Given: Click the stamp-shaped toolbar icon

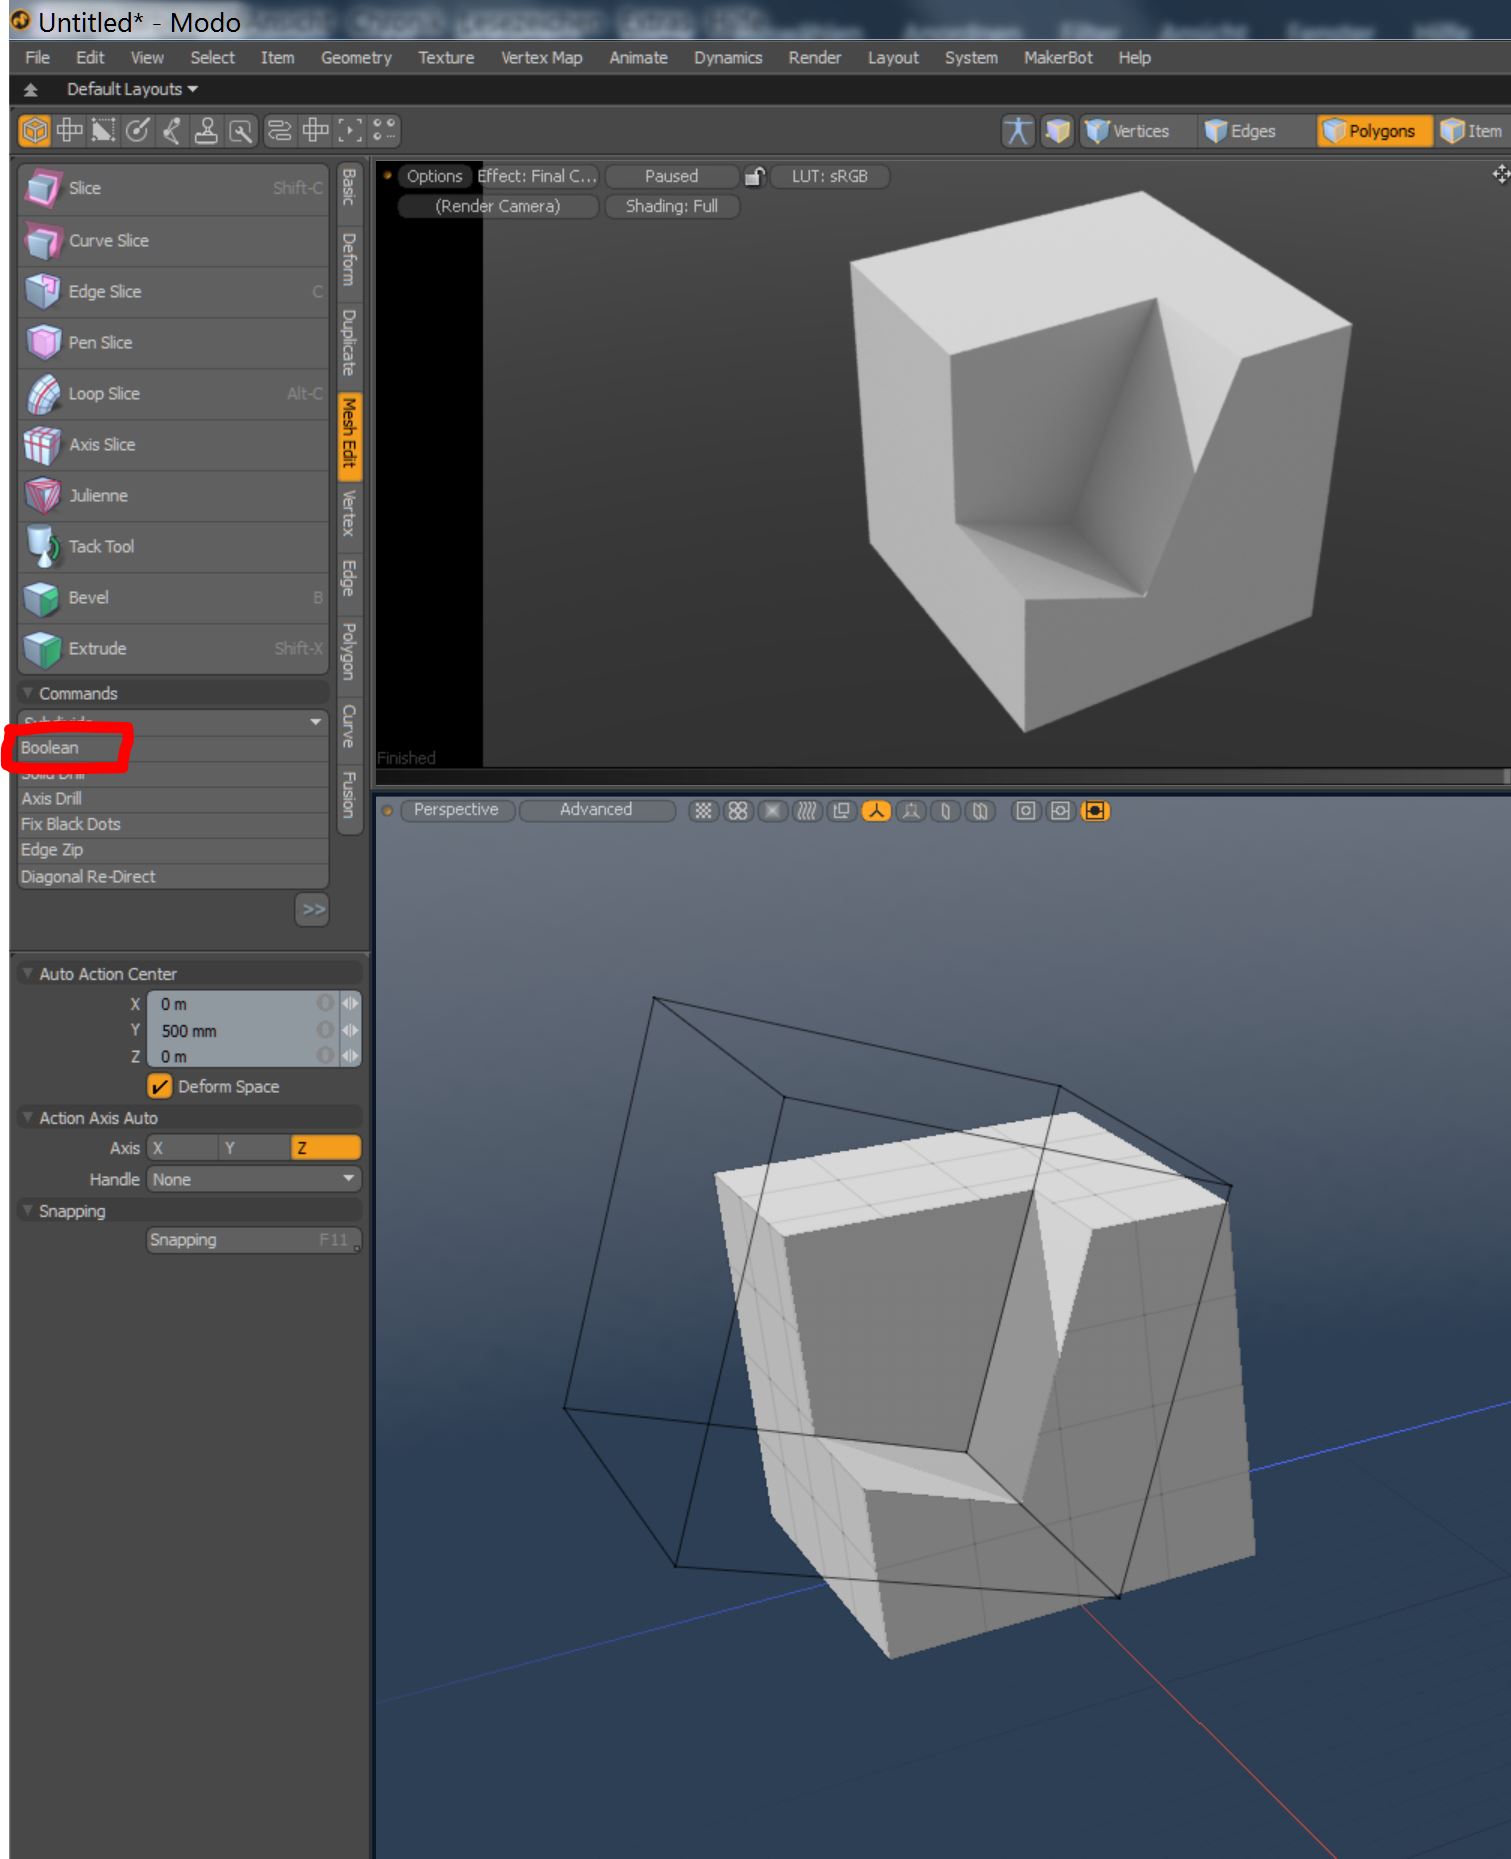Looking at the screenshot, I should coord(206,131).
